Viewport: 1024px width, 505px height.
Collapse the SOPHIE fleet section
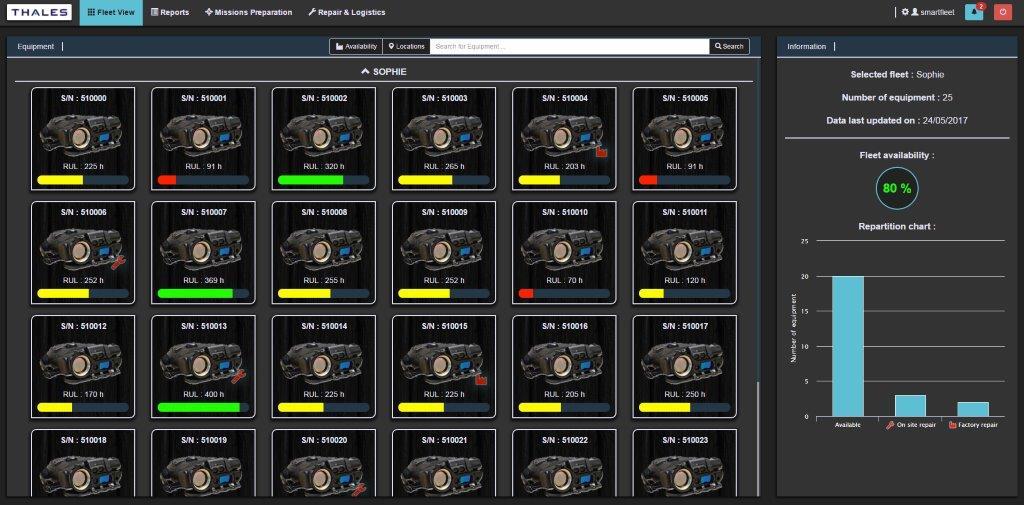coord(384,72)
